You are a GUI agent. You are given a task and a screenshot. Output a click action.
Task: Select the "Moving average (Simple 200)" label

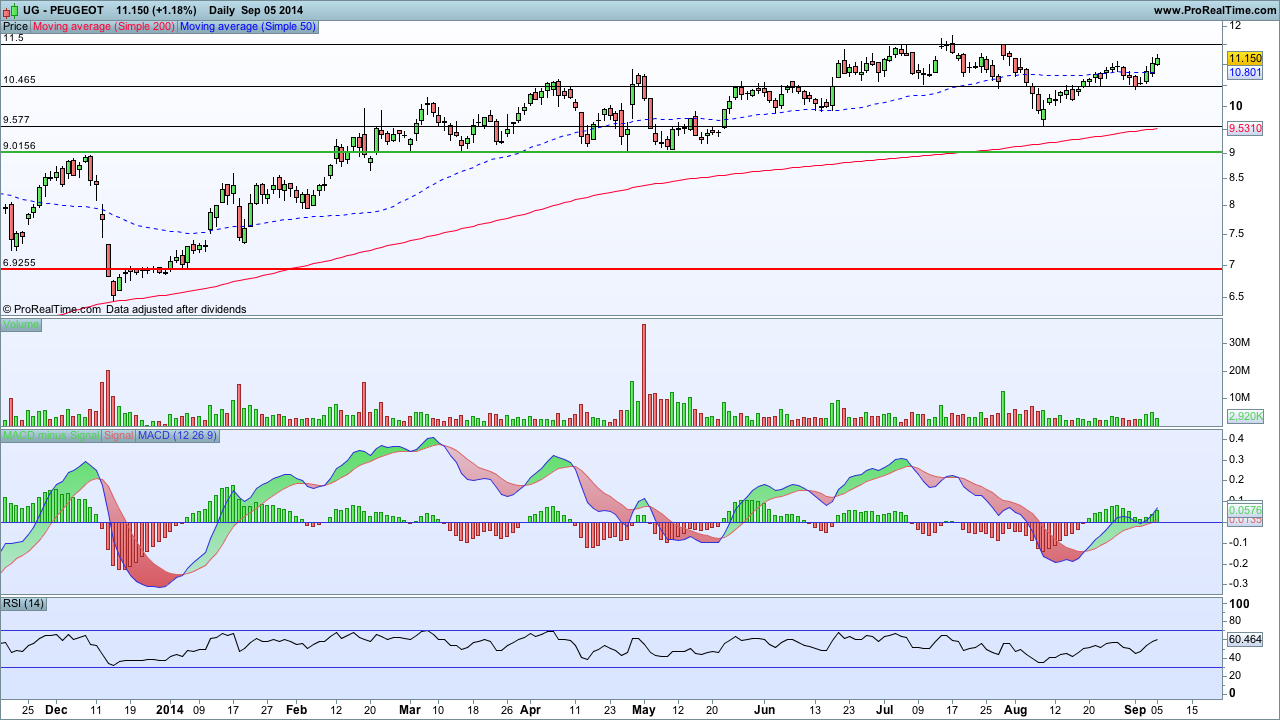pos(103,26)
